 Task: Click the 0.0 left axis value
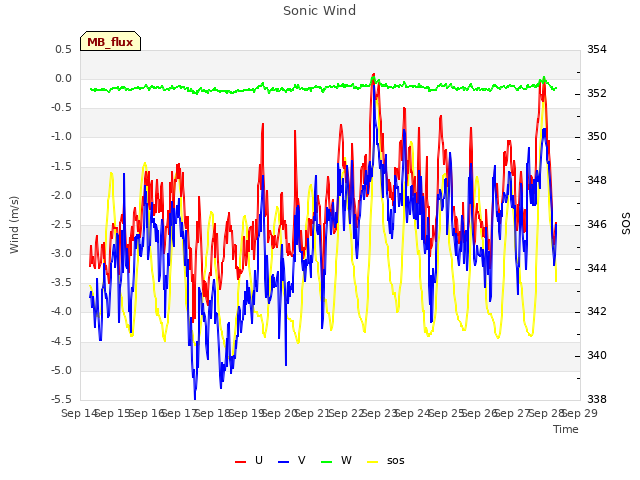click(64, 78)
